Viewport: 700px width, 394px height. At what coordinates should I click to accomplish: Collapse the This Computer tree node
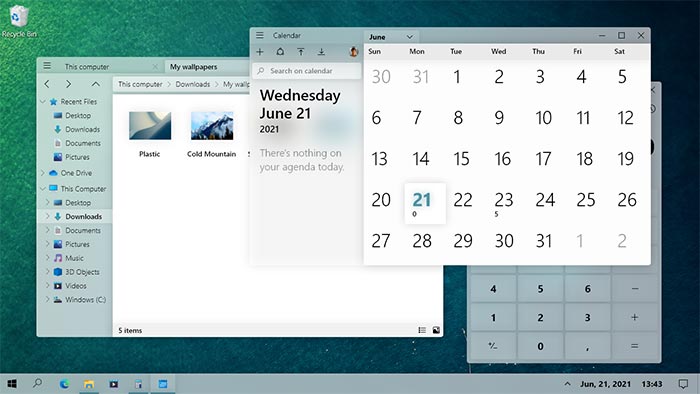[x=43, y=189]
